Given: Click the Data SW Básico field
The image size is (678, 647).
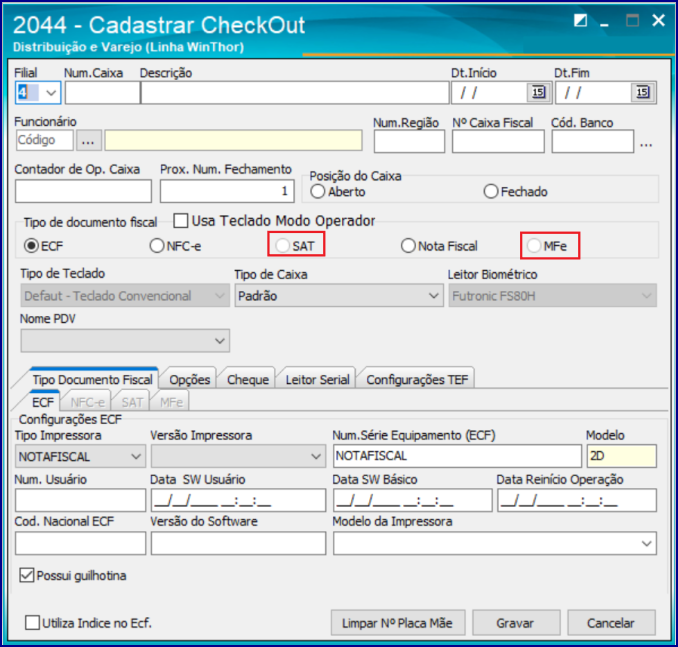Looking at the screenshot, I should click(x=413, y=500).
